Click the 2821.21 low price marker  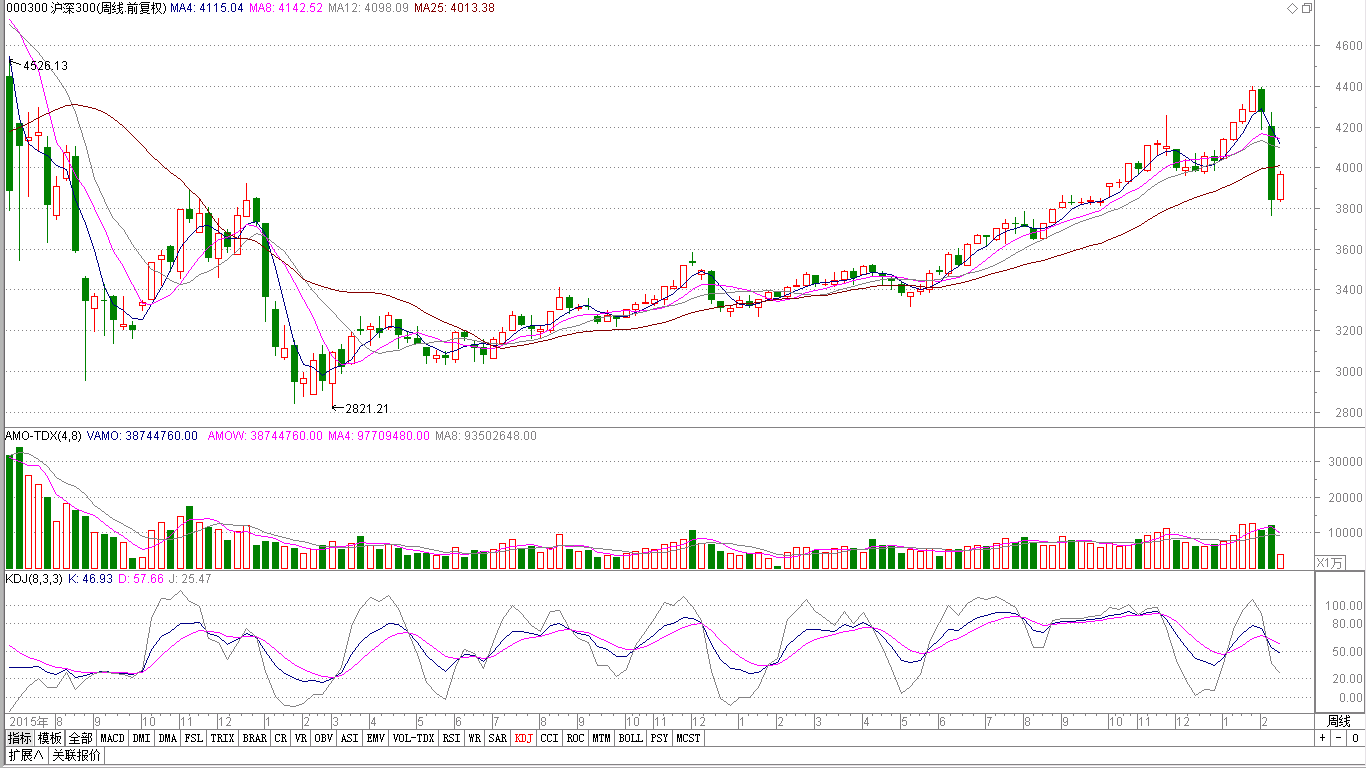pos(366,409)
